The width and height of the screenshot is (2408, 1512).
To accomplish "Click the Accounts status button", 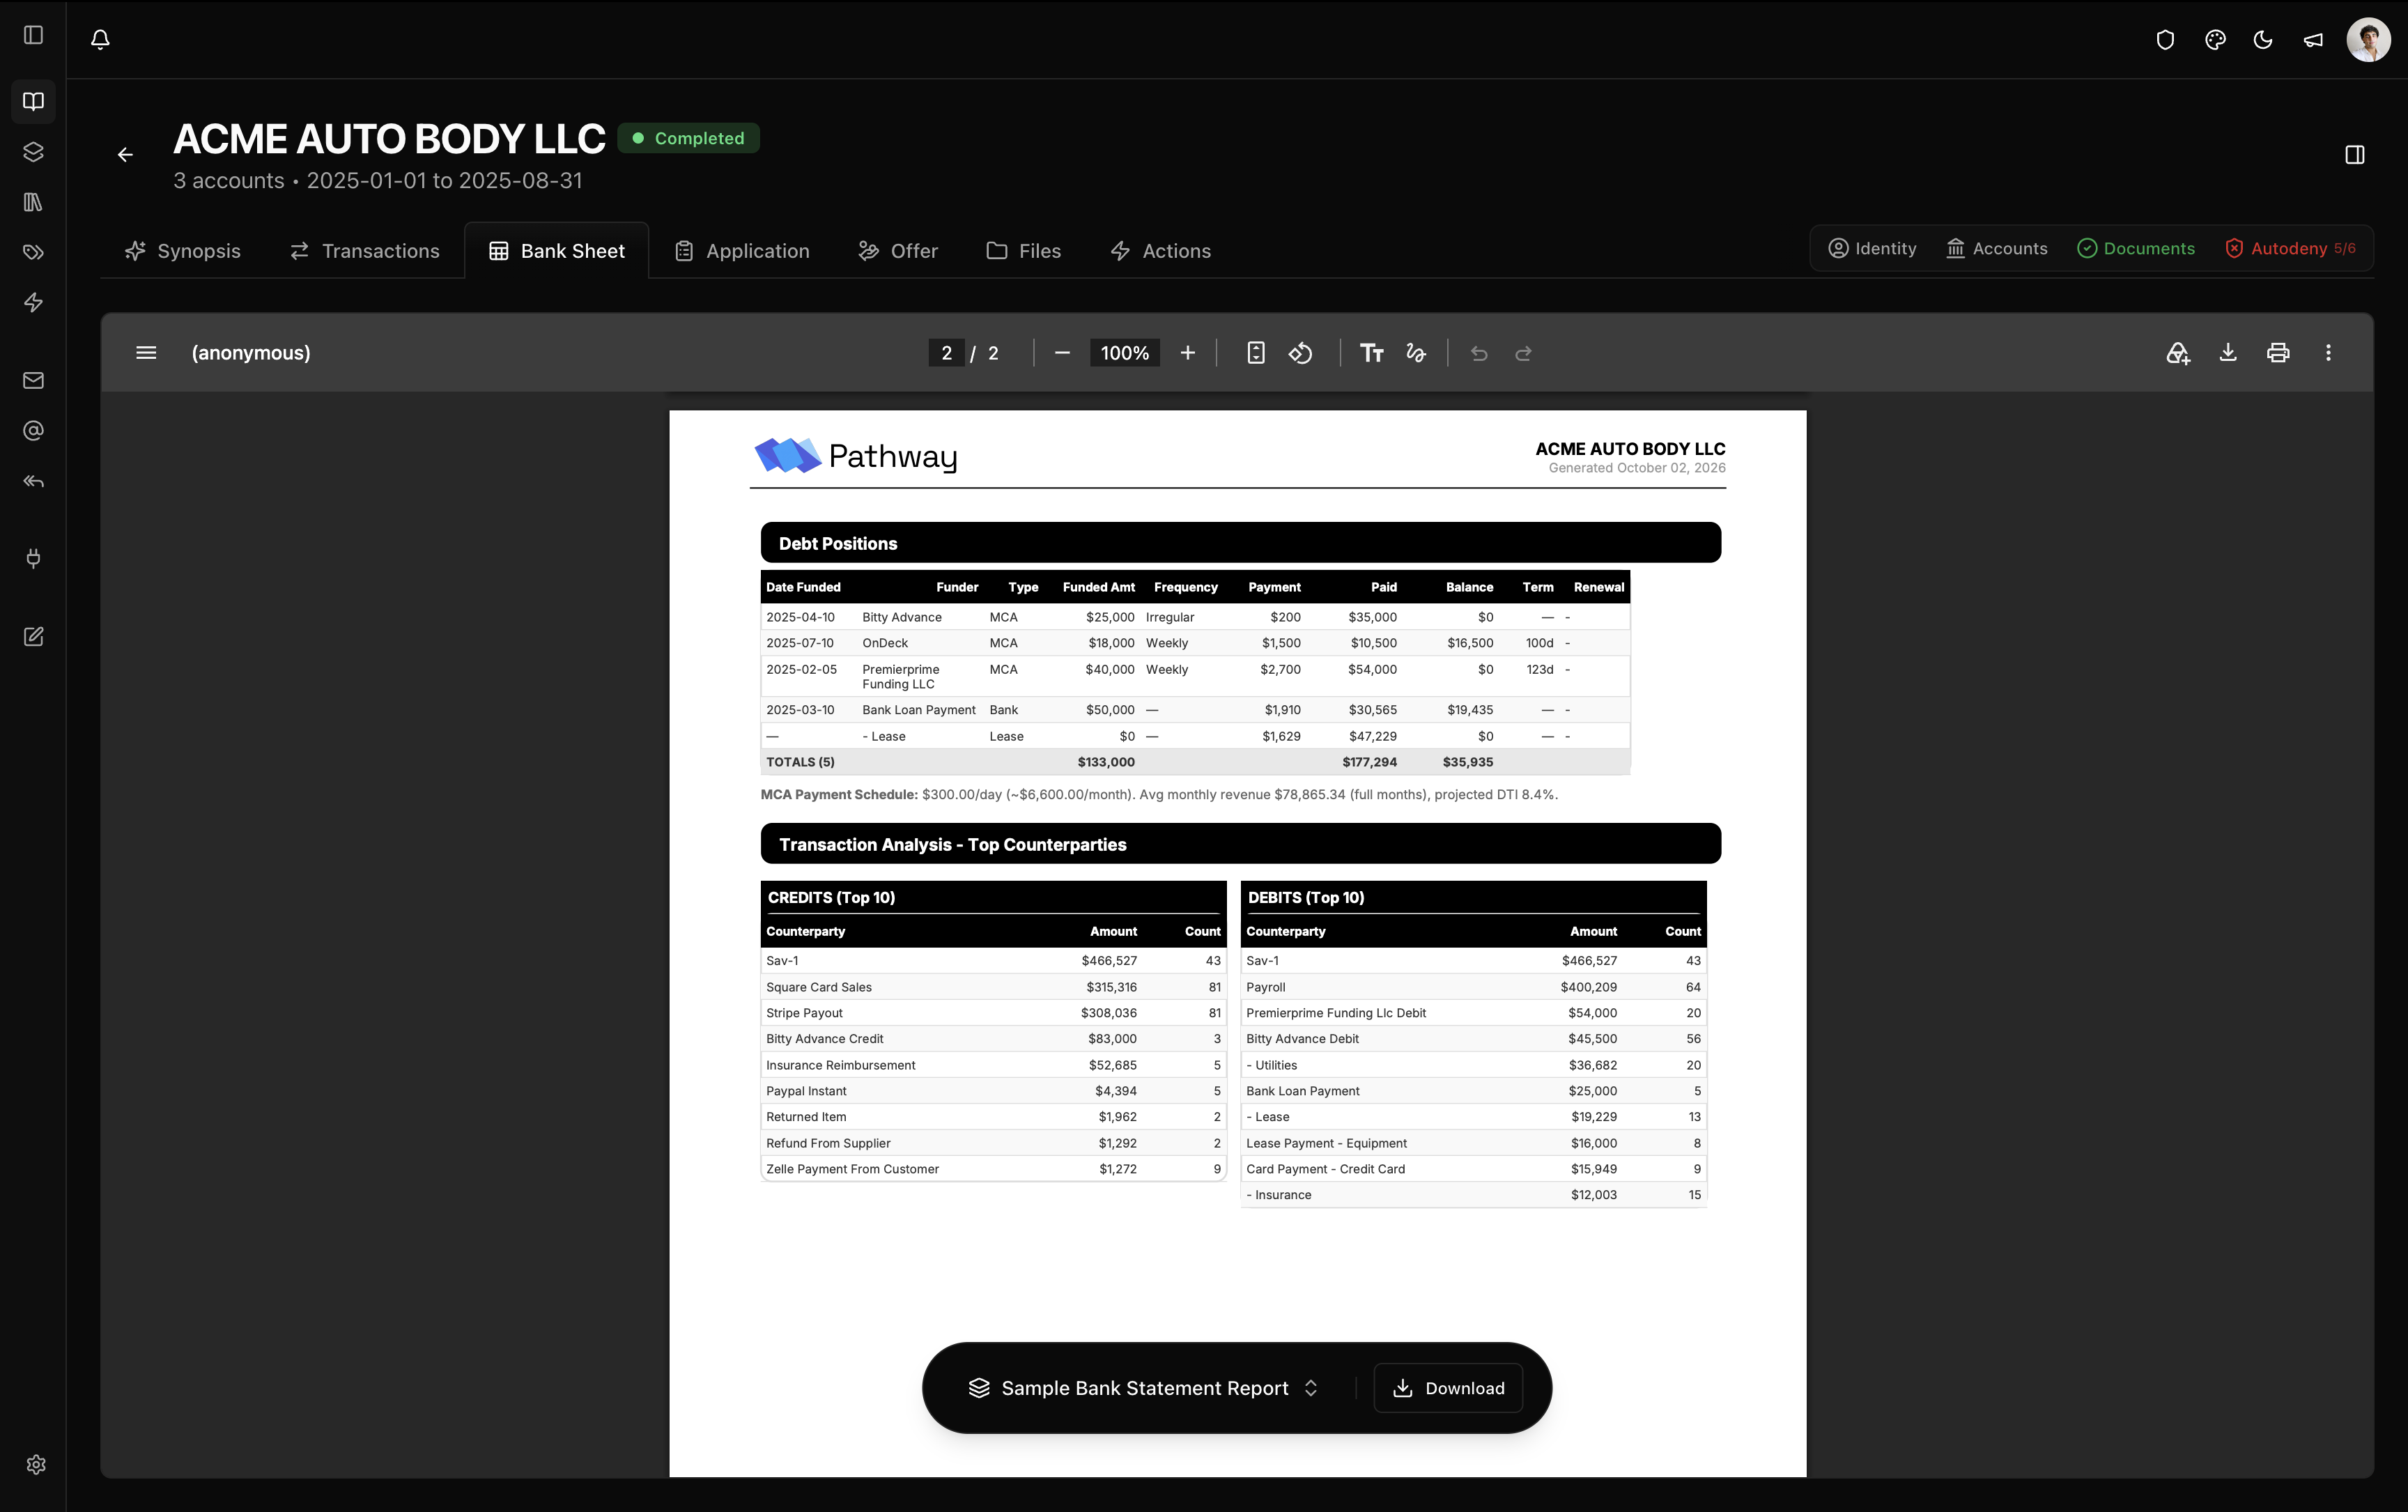I will [1996, 249].
